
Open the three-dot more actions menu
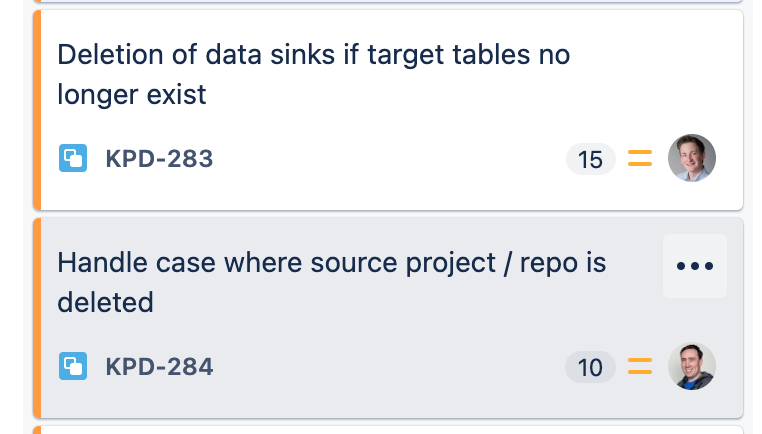coord(695,266)
